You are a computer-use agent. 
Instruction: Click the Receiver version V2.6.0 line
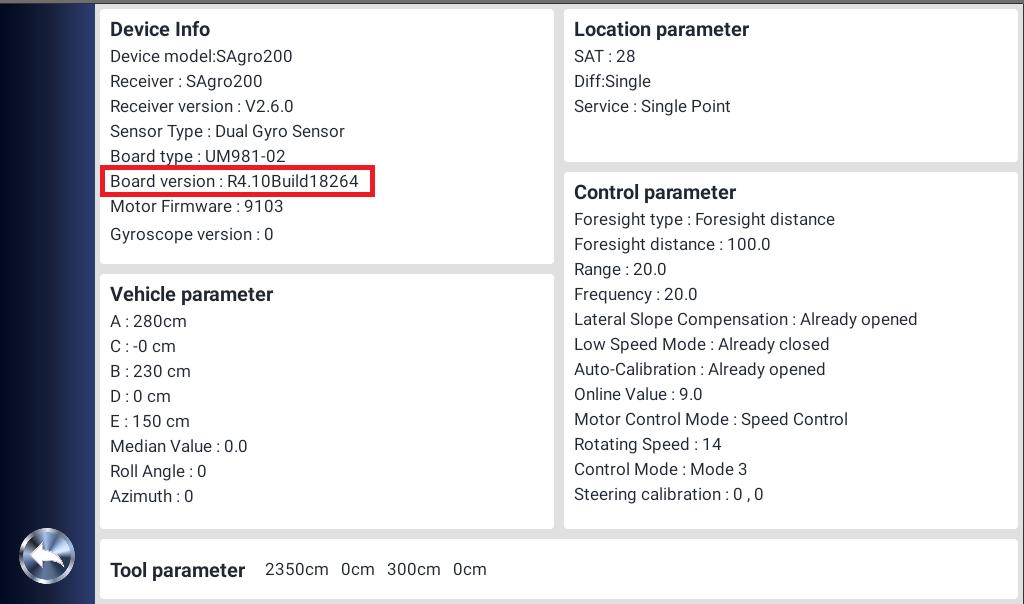pos(202,106)
